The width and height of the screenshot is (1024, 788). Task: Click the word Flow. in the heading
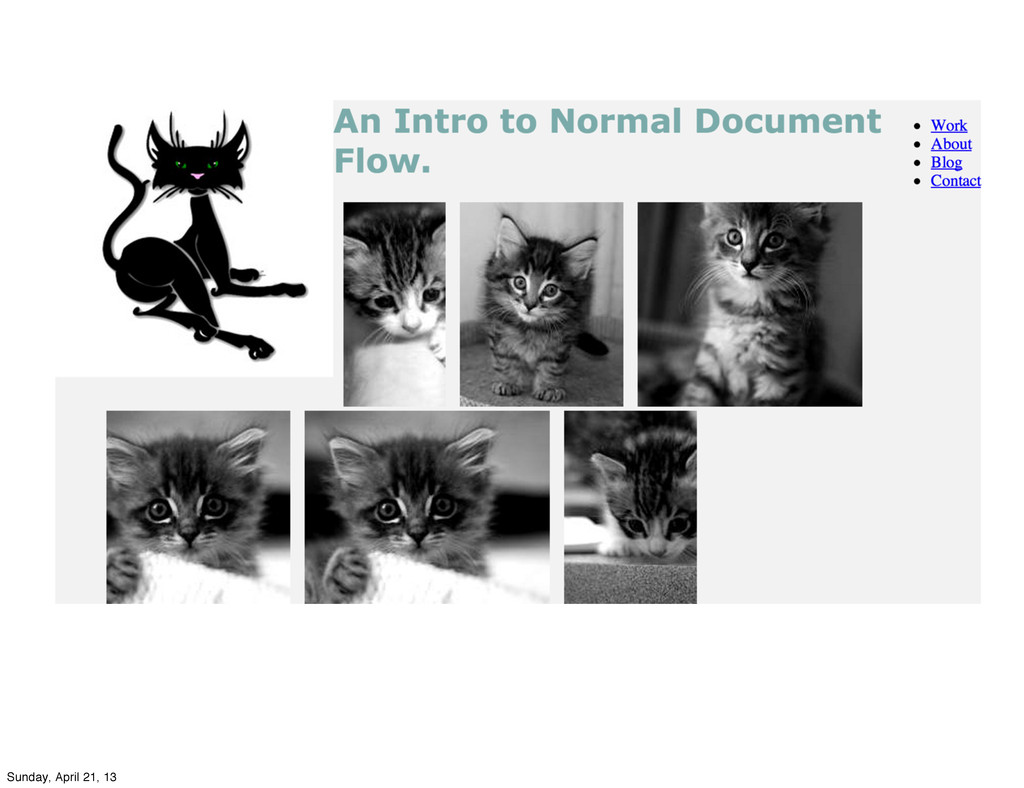pos(383,161)
